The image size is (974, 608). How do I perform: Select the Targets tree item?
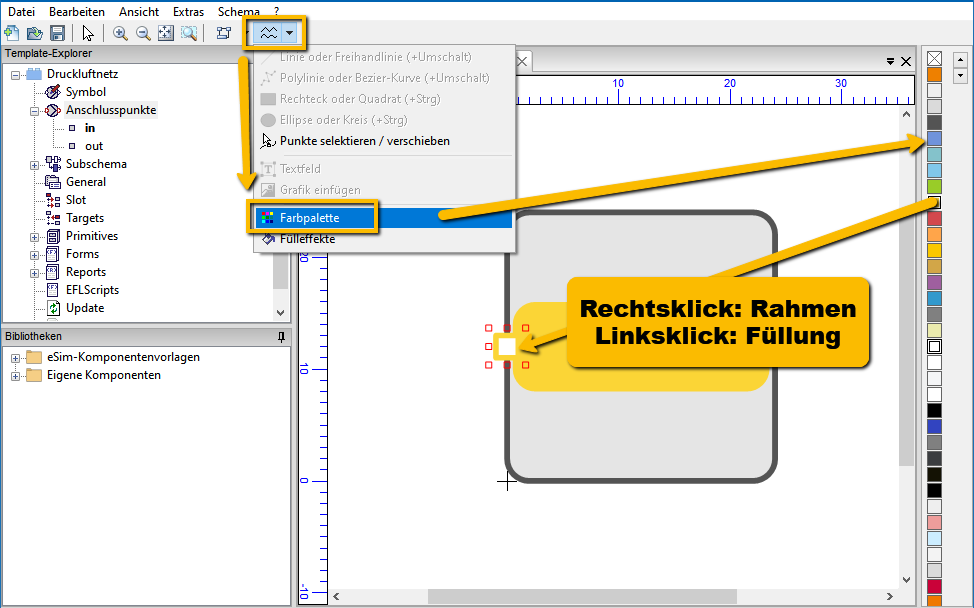pyautogui.click(x=85, y=218)
